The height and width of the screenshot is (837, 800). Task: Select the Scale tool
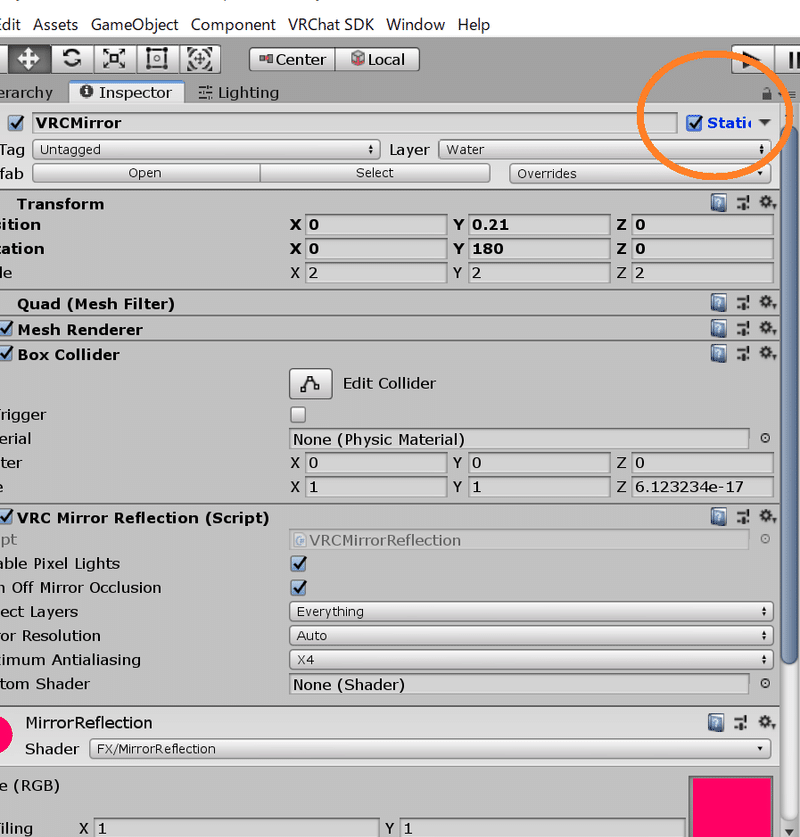click(x=114, y=58)
